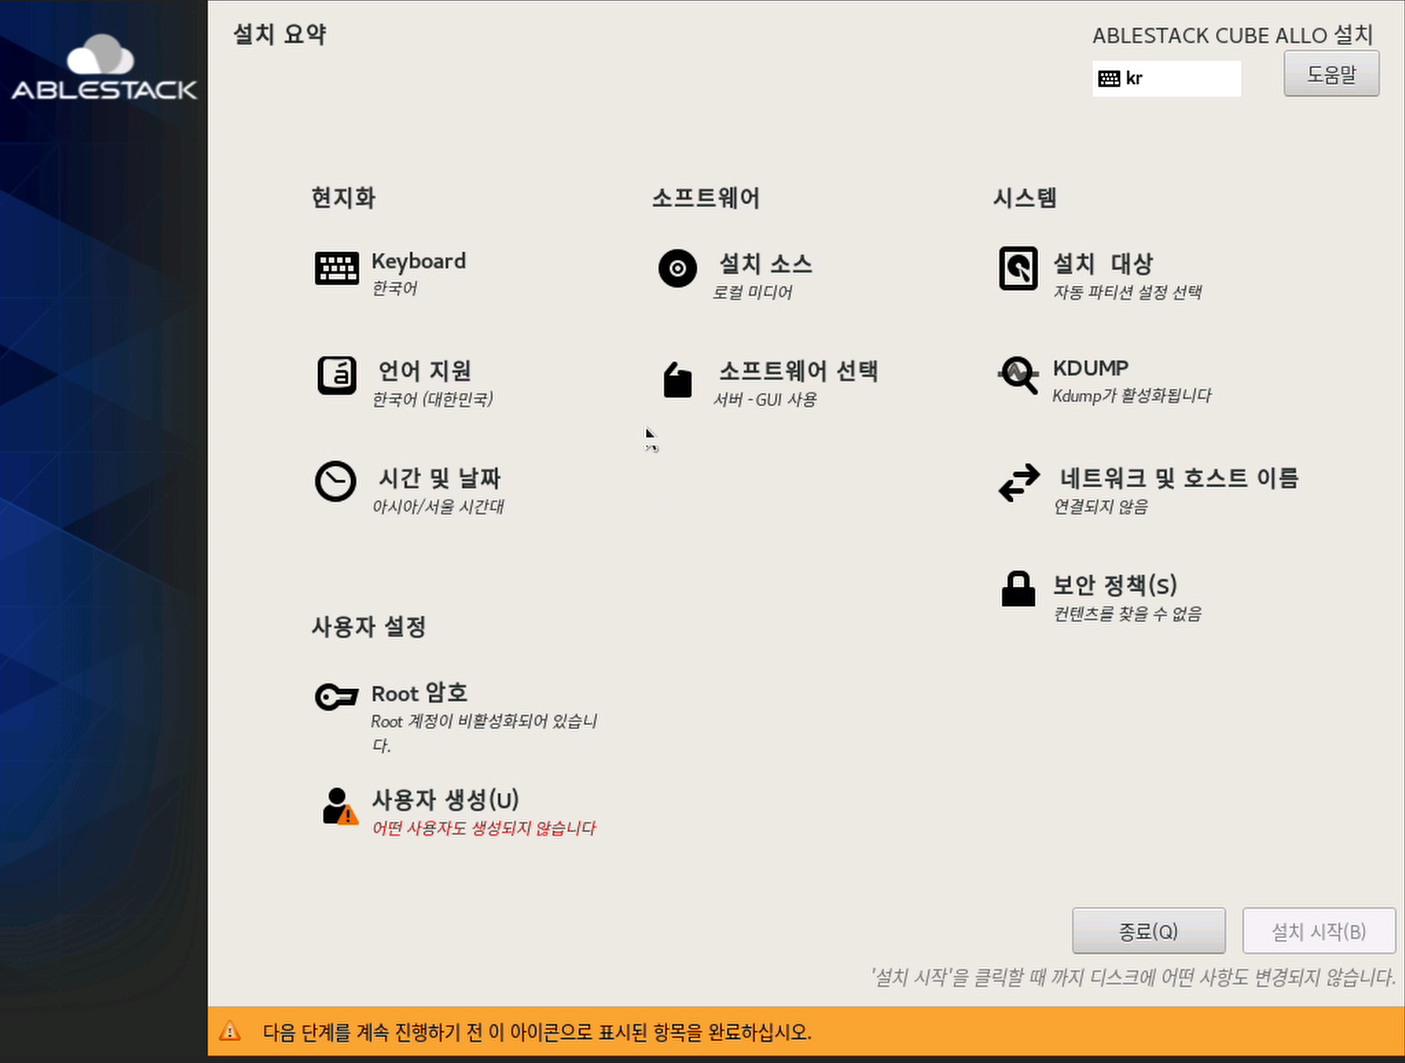1405x1063 pixels.
Task: Click the 소프트웨어 section heading
Action: [706, 198]
